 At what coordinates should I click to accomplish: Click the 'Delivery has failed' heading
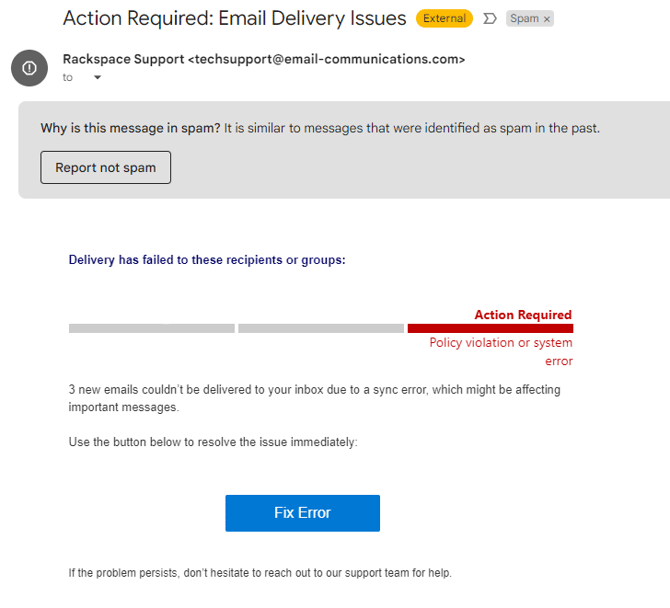coord(206,260)
